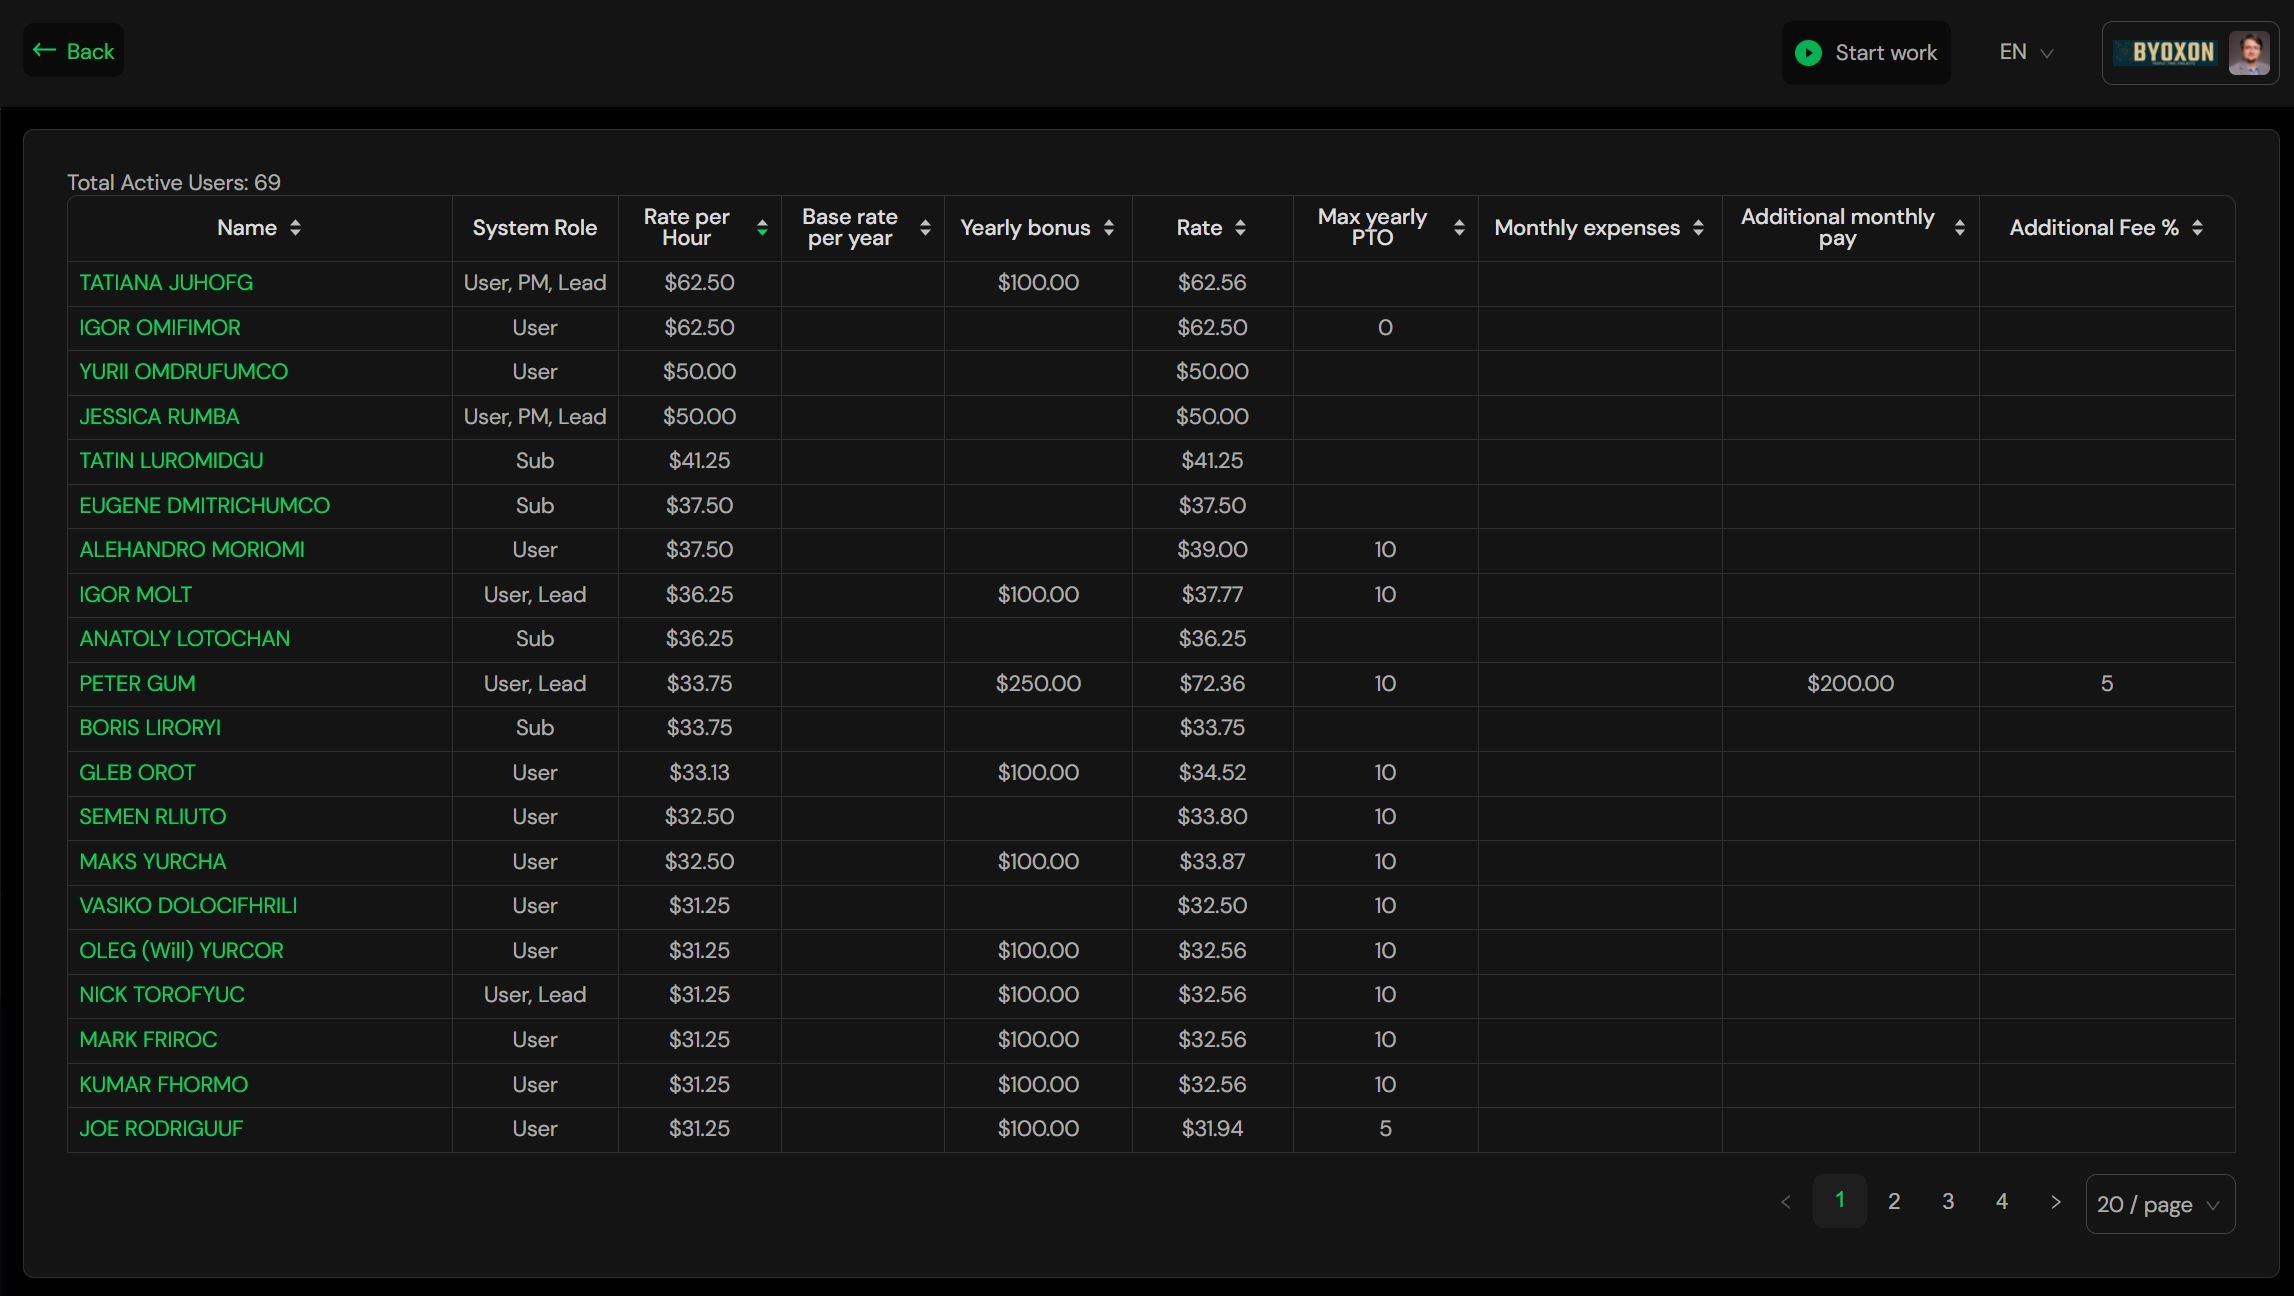
Task: Click Additional Fee % sort arrows
Action: click(x=2197, y=228)
